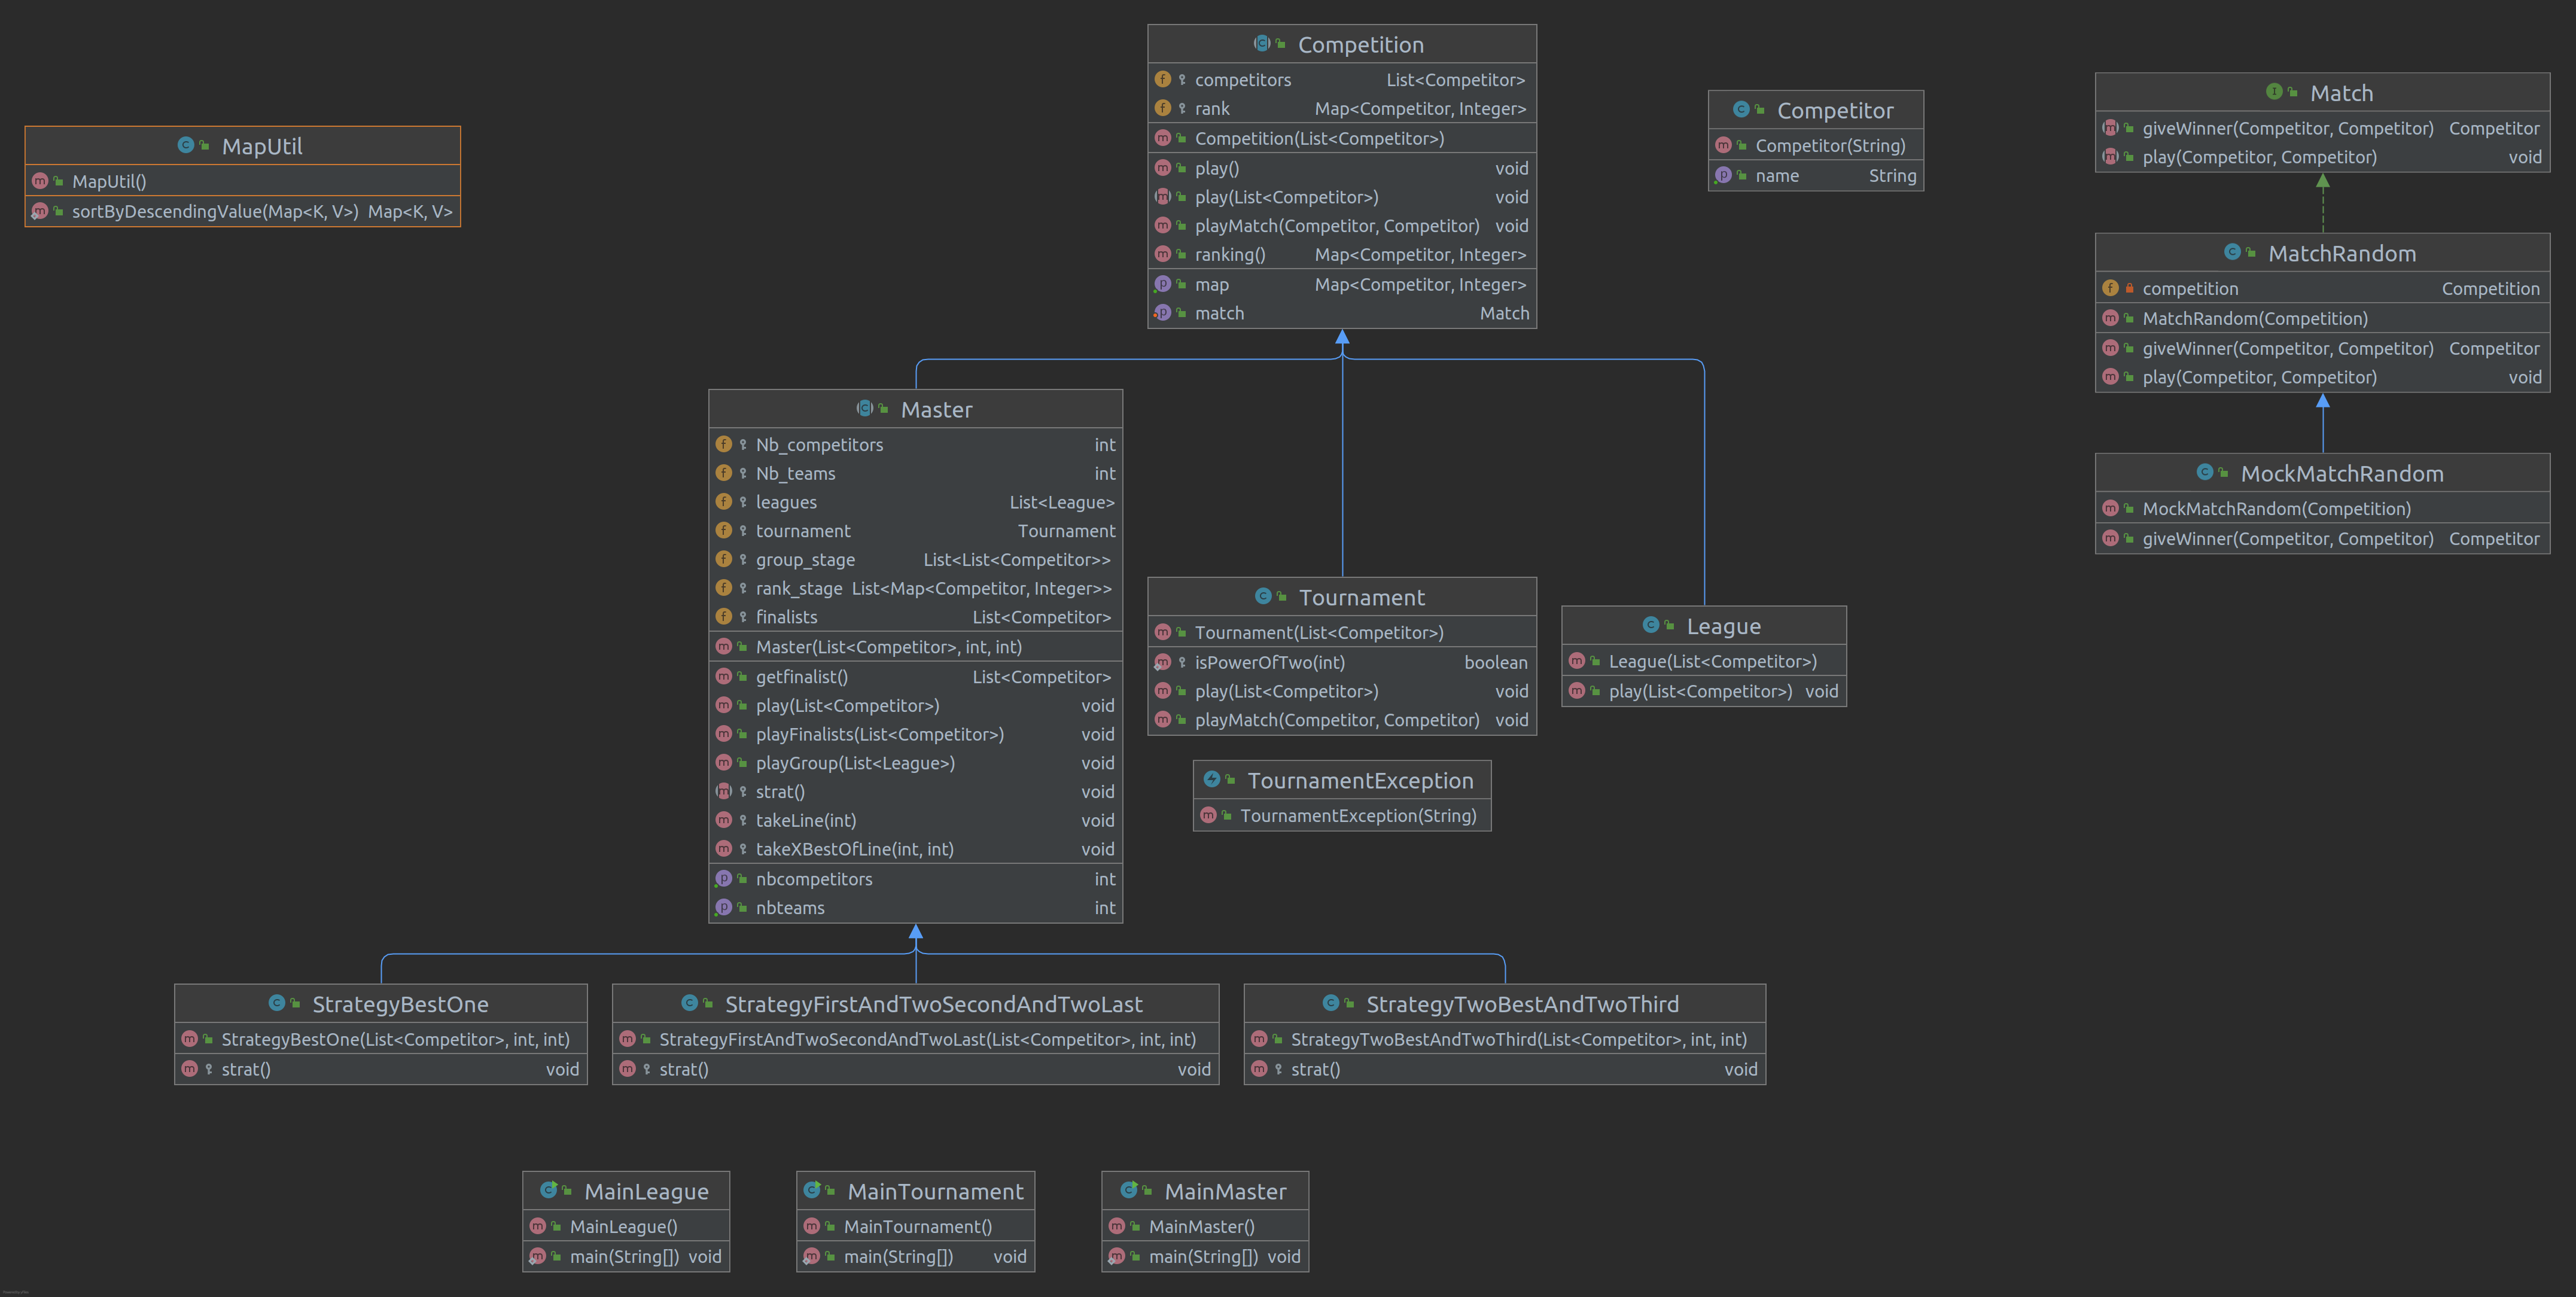Click the class icon beside League title
The image size is (2576, 1297).
1651,625
